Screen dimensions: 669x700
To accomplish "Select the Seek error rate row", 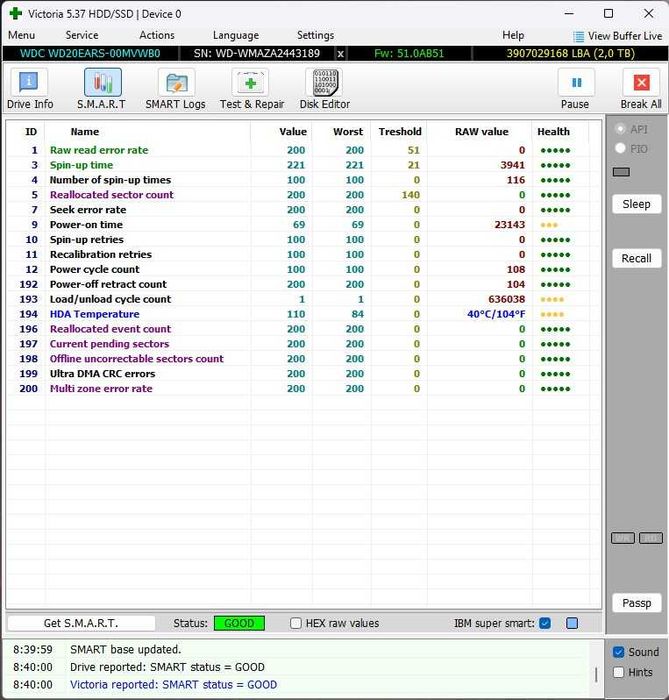I will coord(298,210).
